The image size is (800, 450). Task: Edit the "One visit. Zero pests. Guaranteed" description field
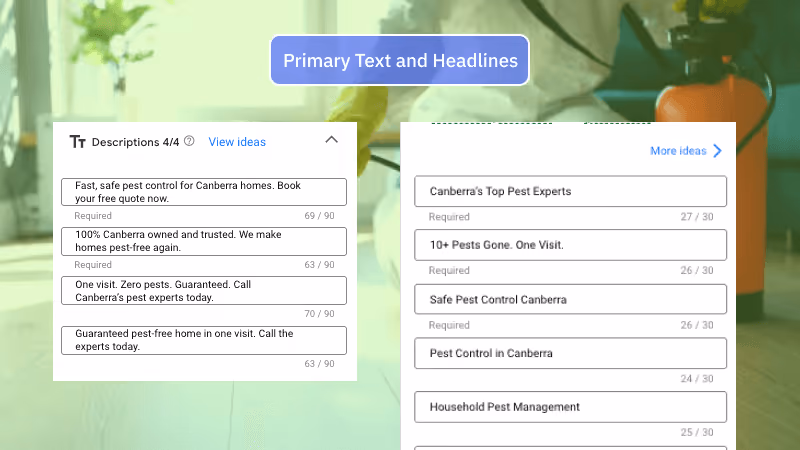point(204,291)
